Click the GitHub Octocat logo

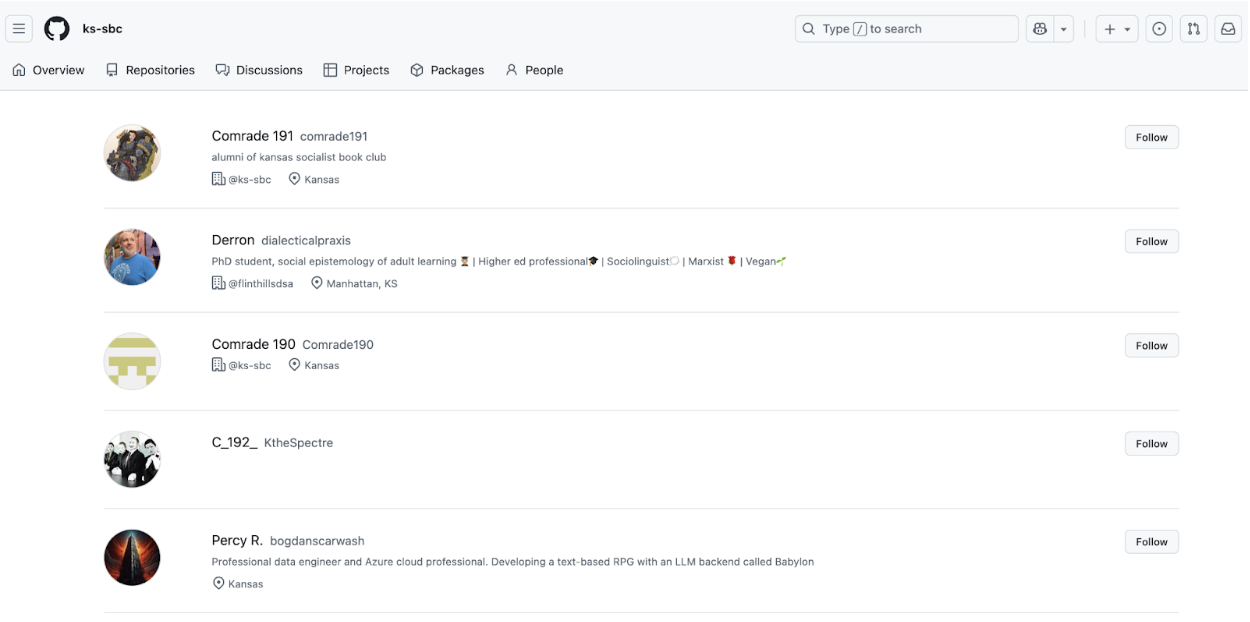click(57, 29)
